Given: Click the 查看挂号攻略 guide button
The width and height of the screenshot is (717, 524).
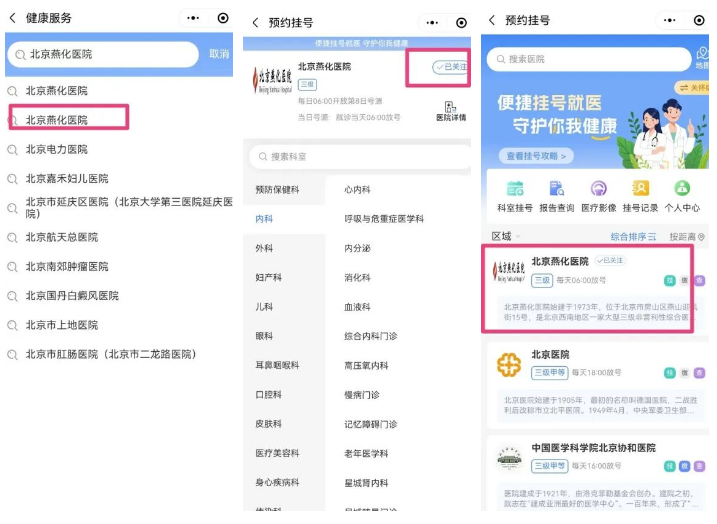Looking at the screenshot, I should pyautogui.click(x=536, y=156).
